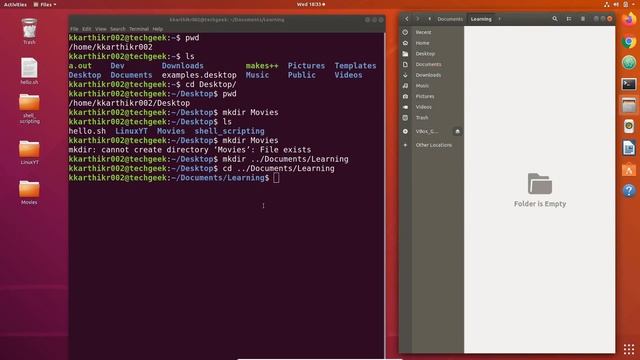This screenshot has height=360, width=640.
Task: Select the shell_scripting folder on desktop
Action: pyautogui.click(x=29, y=109)
